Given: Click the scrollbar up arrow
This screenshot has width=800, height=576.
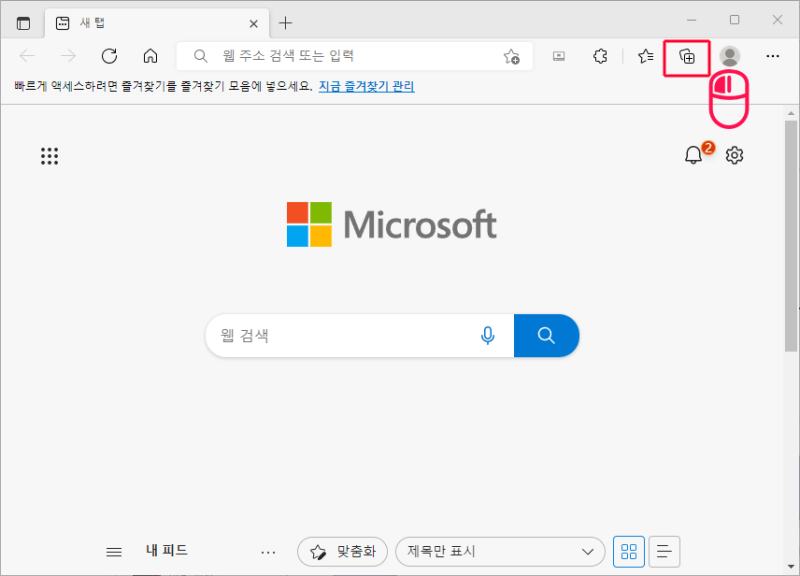Looking at the screenshot, I should 791,113.
